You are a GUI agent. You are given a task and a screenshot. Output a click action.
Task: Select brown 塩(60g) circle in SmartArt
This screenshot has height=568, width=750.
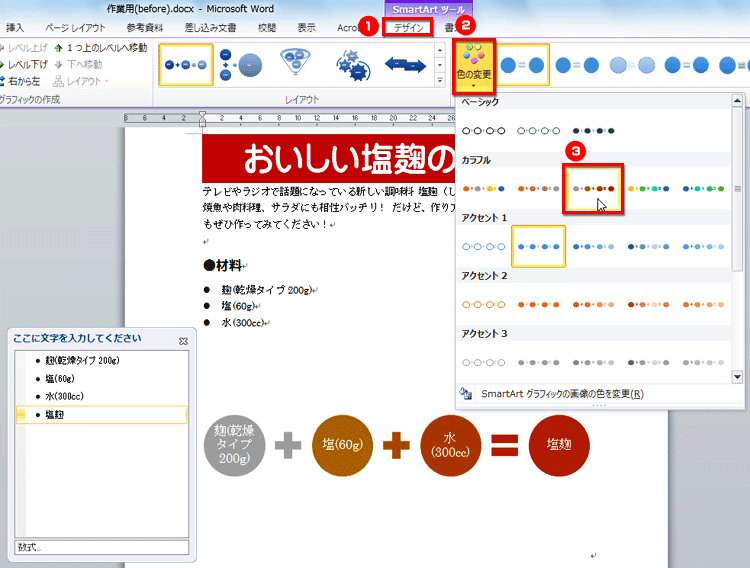[x=342, y=445]
